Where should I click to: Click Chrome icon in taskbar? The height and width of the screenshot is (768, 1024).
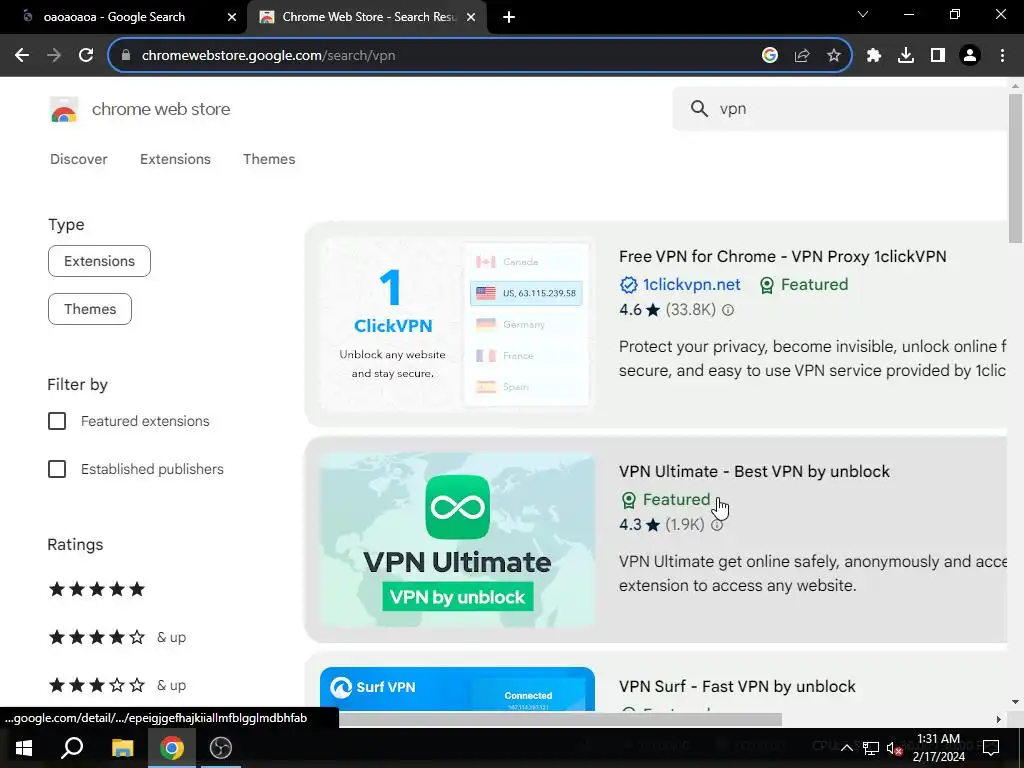[172, 748]
